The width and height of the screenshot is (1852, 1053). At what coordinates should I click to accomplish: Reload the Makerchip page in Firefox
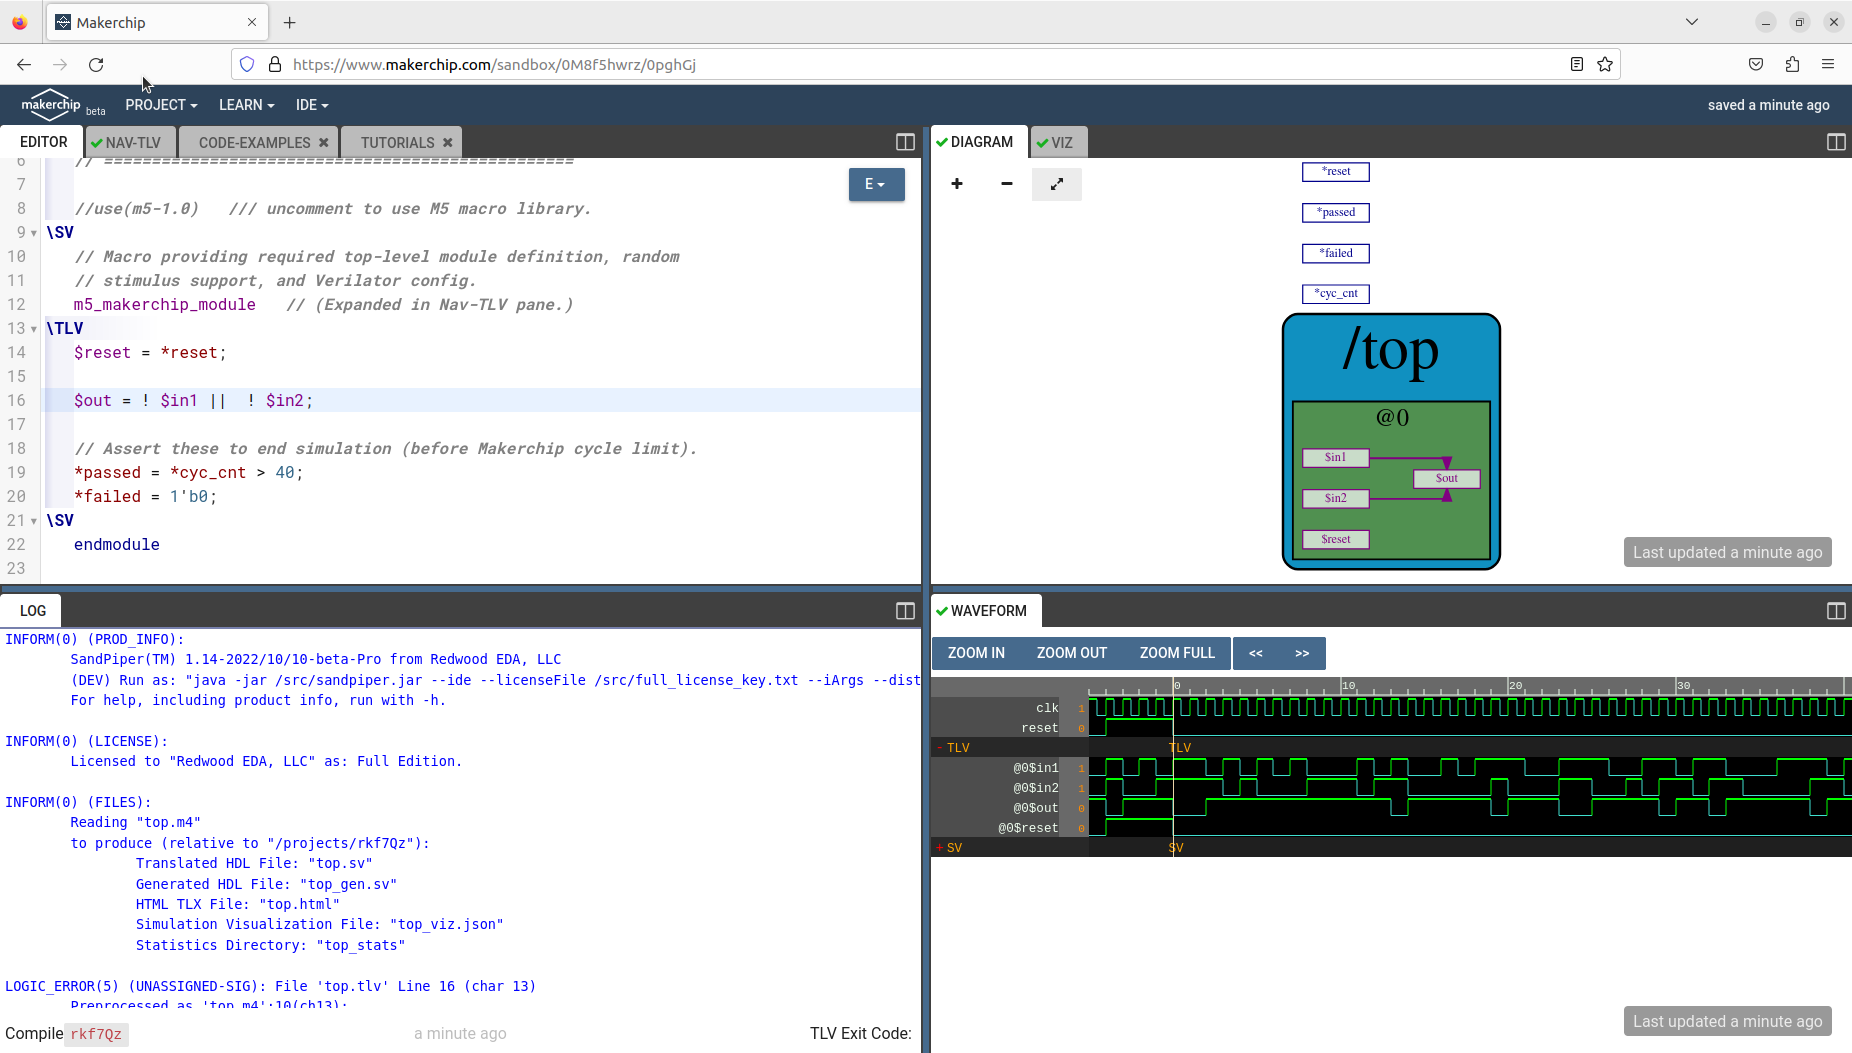tap(96, 64)
